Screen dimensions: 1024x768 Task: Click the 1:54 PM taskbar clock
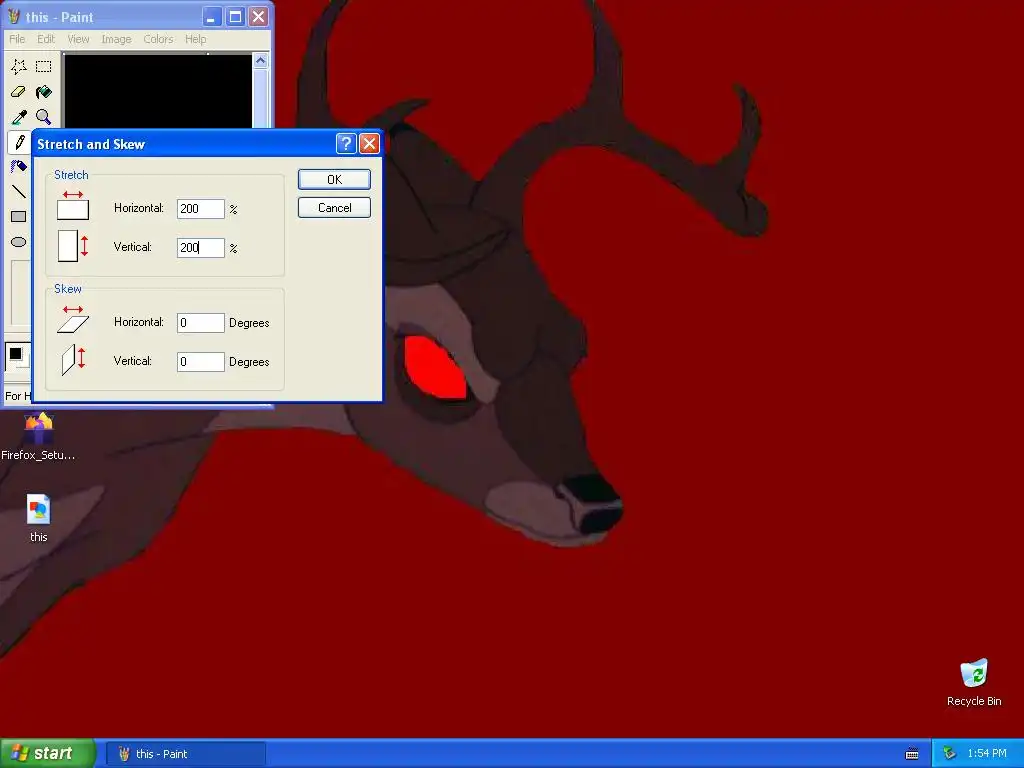pos(987,754)
